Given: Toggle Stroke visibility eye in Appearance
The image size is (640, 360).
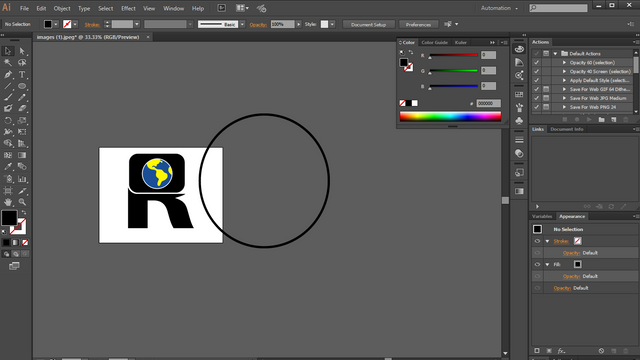Looking at the screenshot, I should [537, 241].
